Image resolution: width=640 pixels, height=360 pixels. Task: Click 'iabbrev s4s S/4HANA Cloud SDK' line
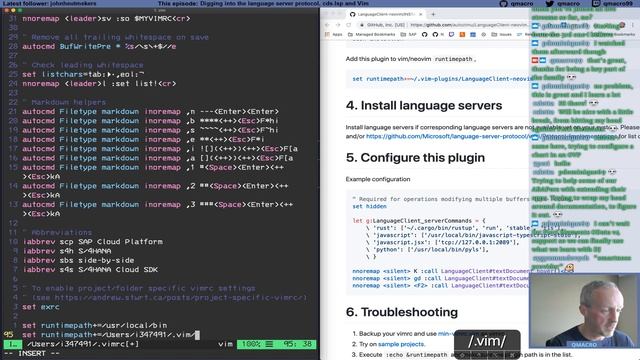click(90, 270)
